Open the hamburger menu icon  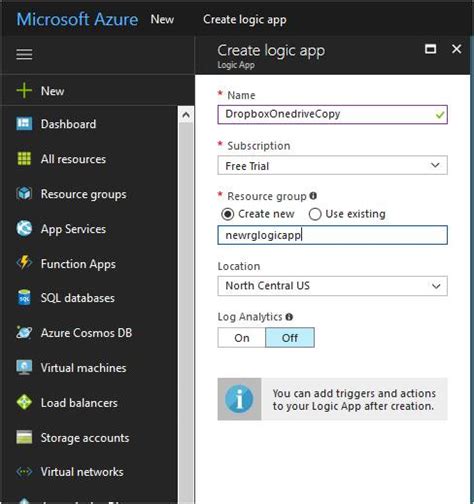click(x=24, y=54)
